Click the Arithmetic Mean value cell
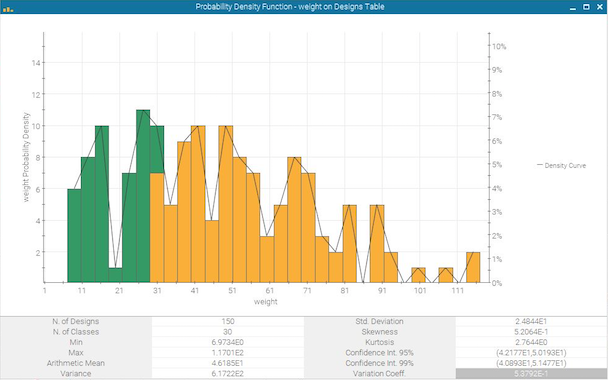The width and height of the screenshot is (608, 380). pos(228,363)
